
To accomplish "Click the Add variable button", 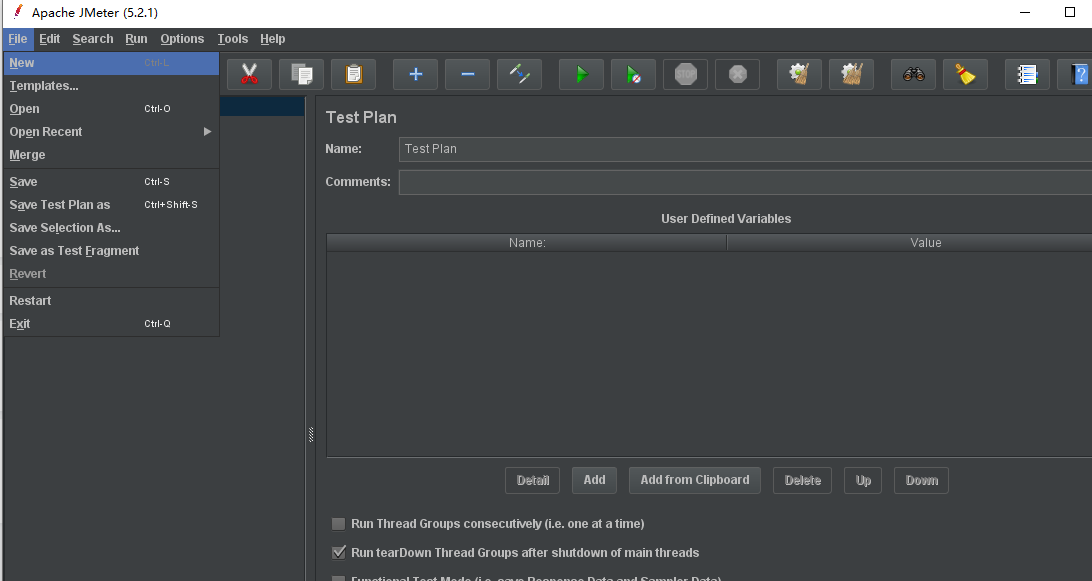I will coord(594,480).
